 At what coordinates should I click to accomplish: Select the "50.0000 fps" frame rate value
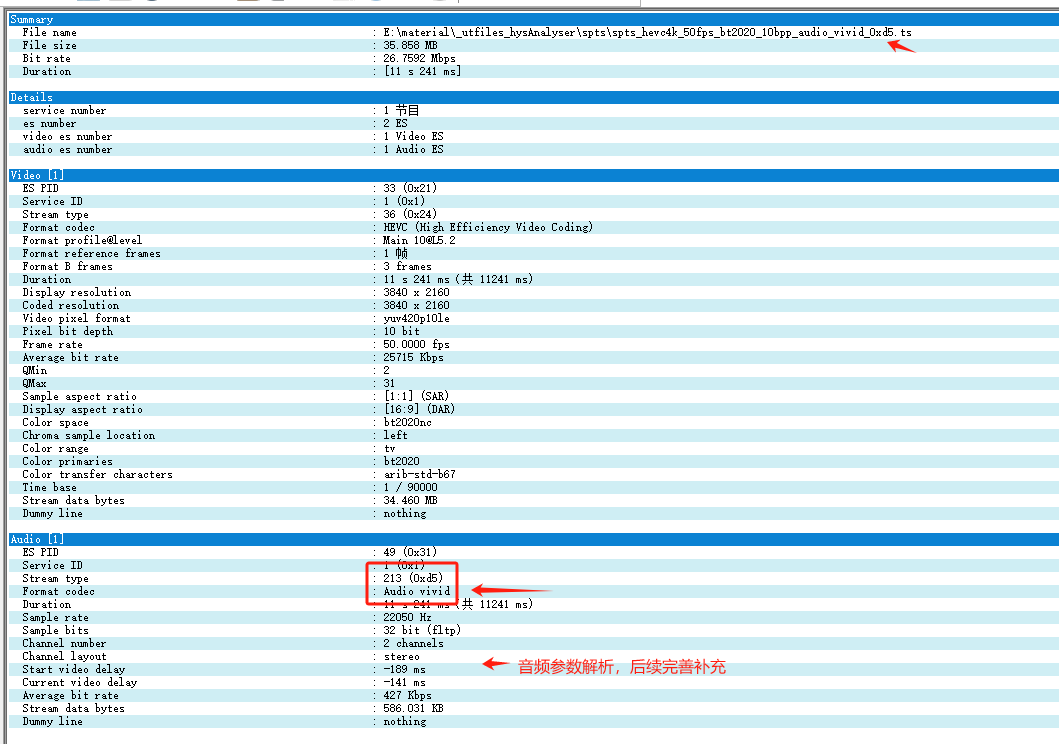(x=417, y=344)
